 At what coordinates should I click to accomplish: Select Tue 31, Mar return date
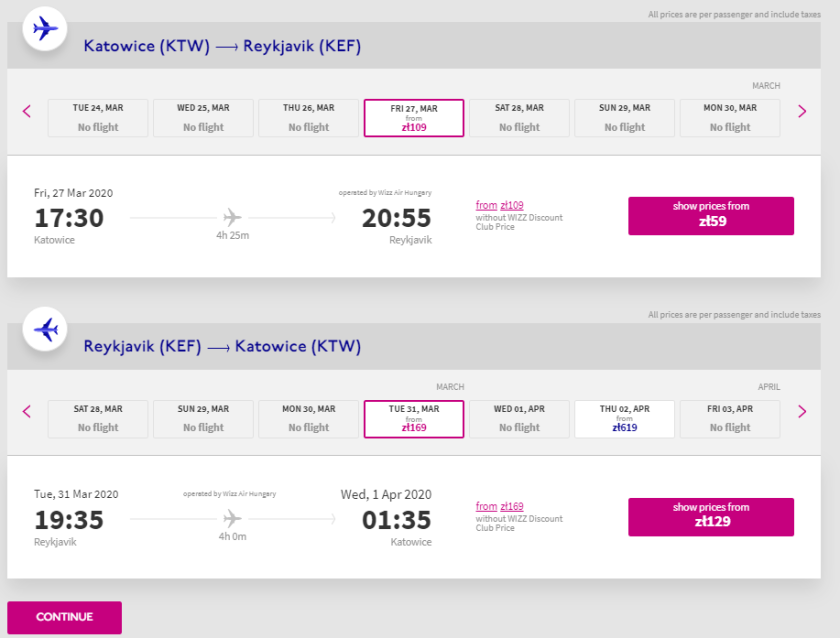[414, 419]
